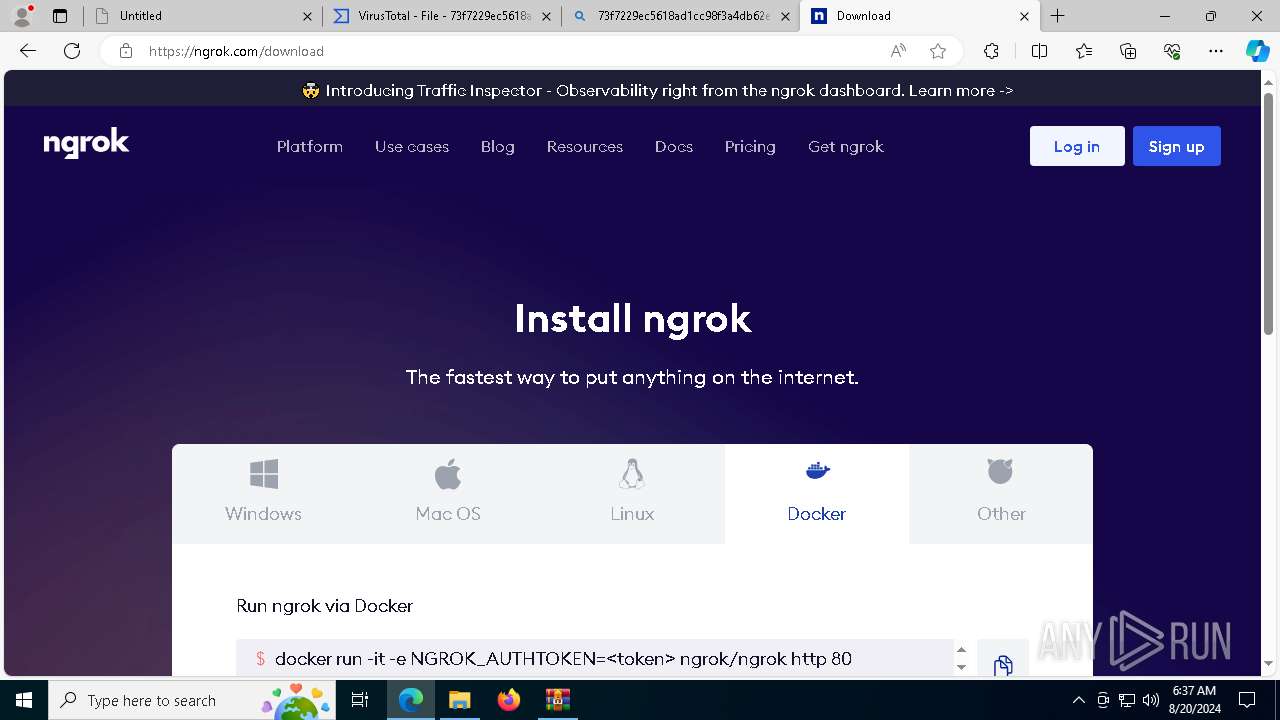The image size is (1280, 720).
Task: Go back to previous page
Action: [28, 51]
